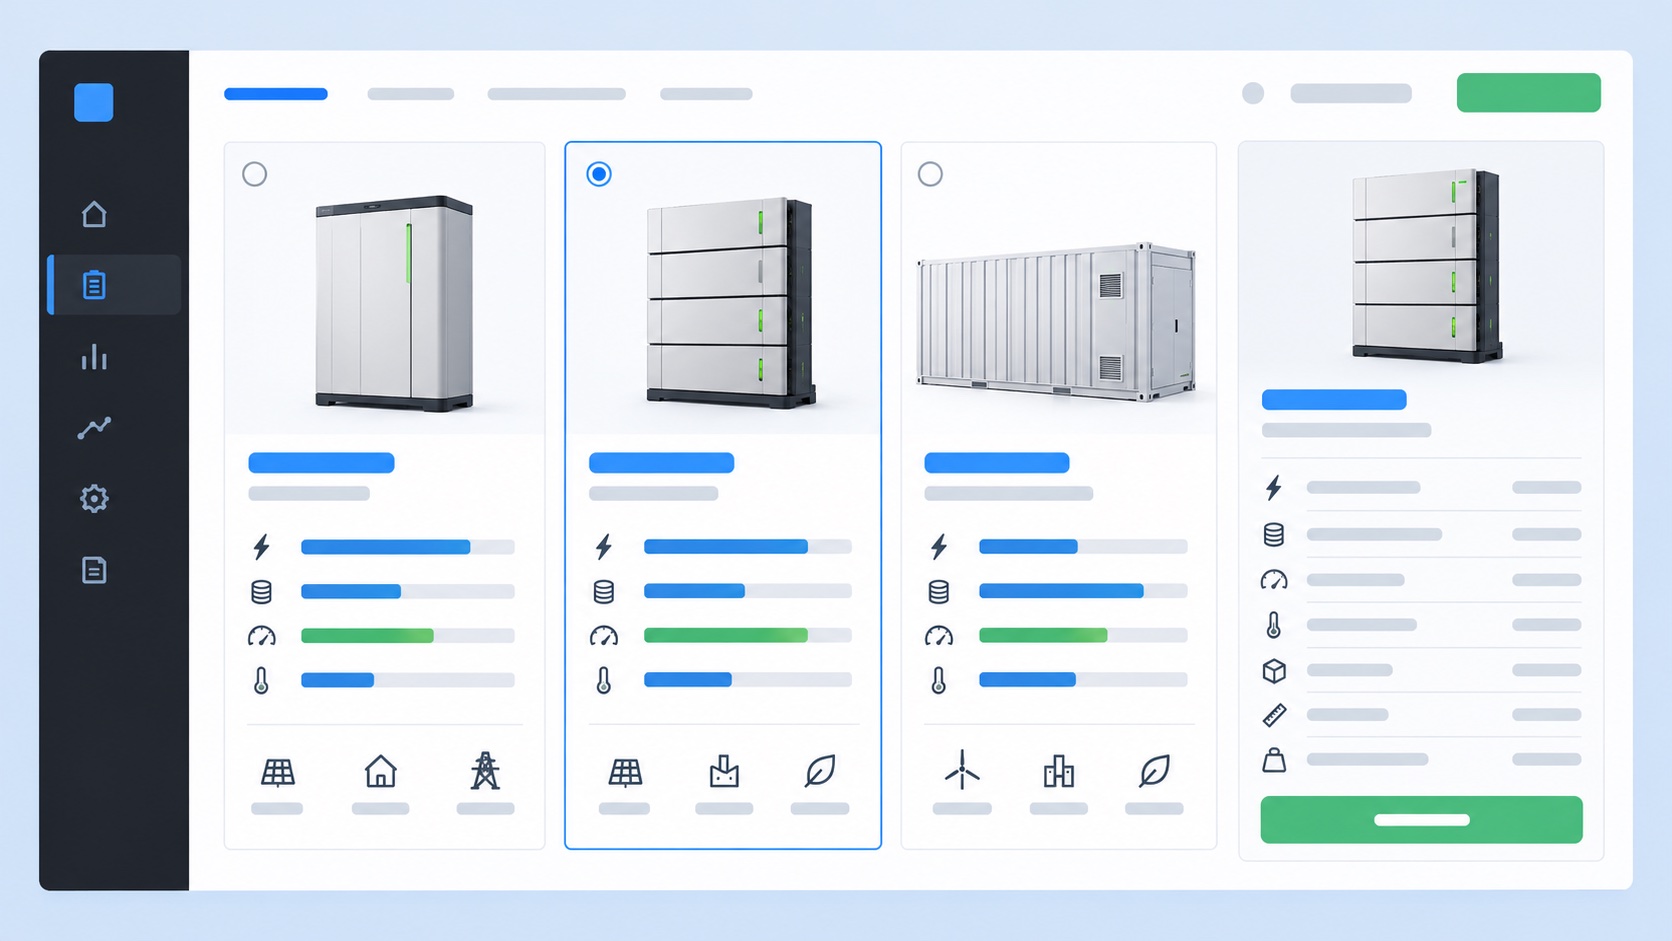Click the container card city buildings icon
The image size is (1672, 941).
click(x=1059, y=771)
